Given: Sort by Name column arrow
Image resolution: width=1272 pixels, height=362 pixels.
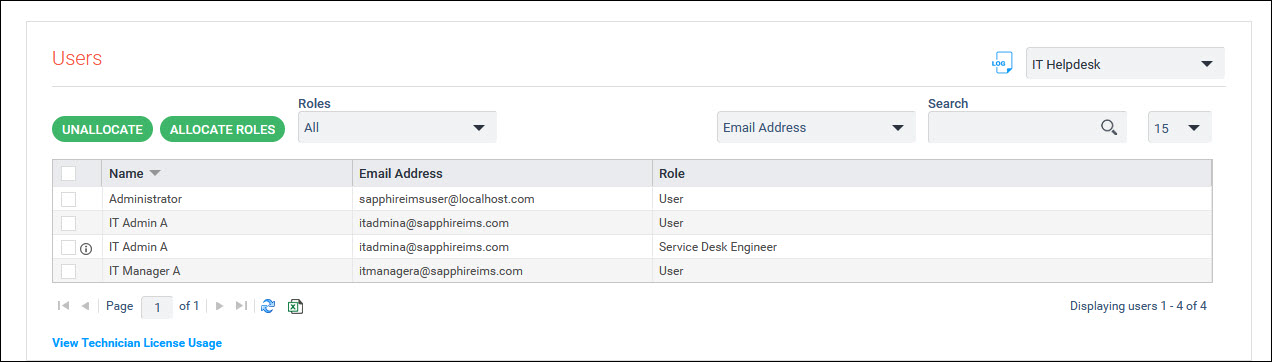Looking at the screenshot, I should click(x=155, y=174).
